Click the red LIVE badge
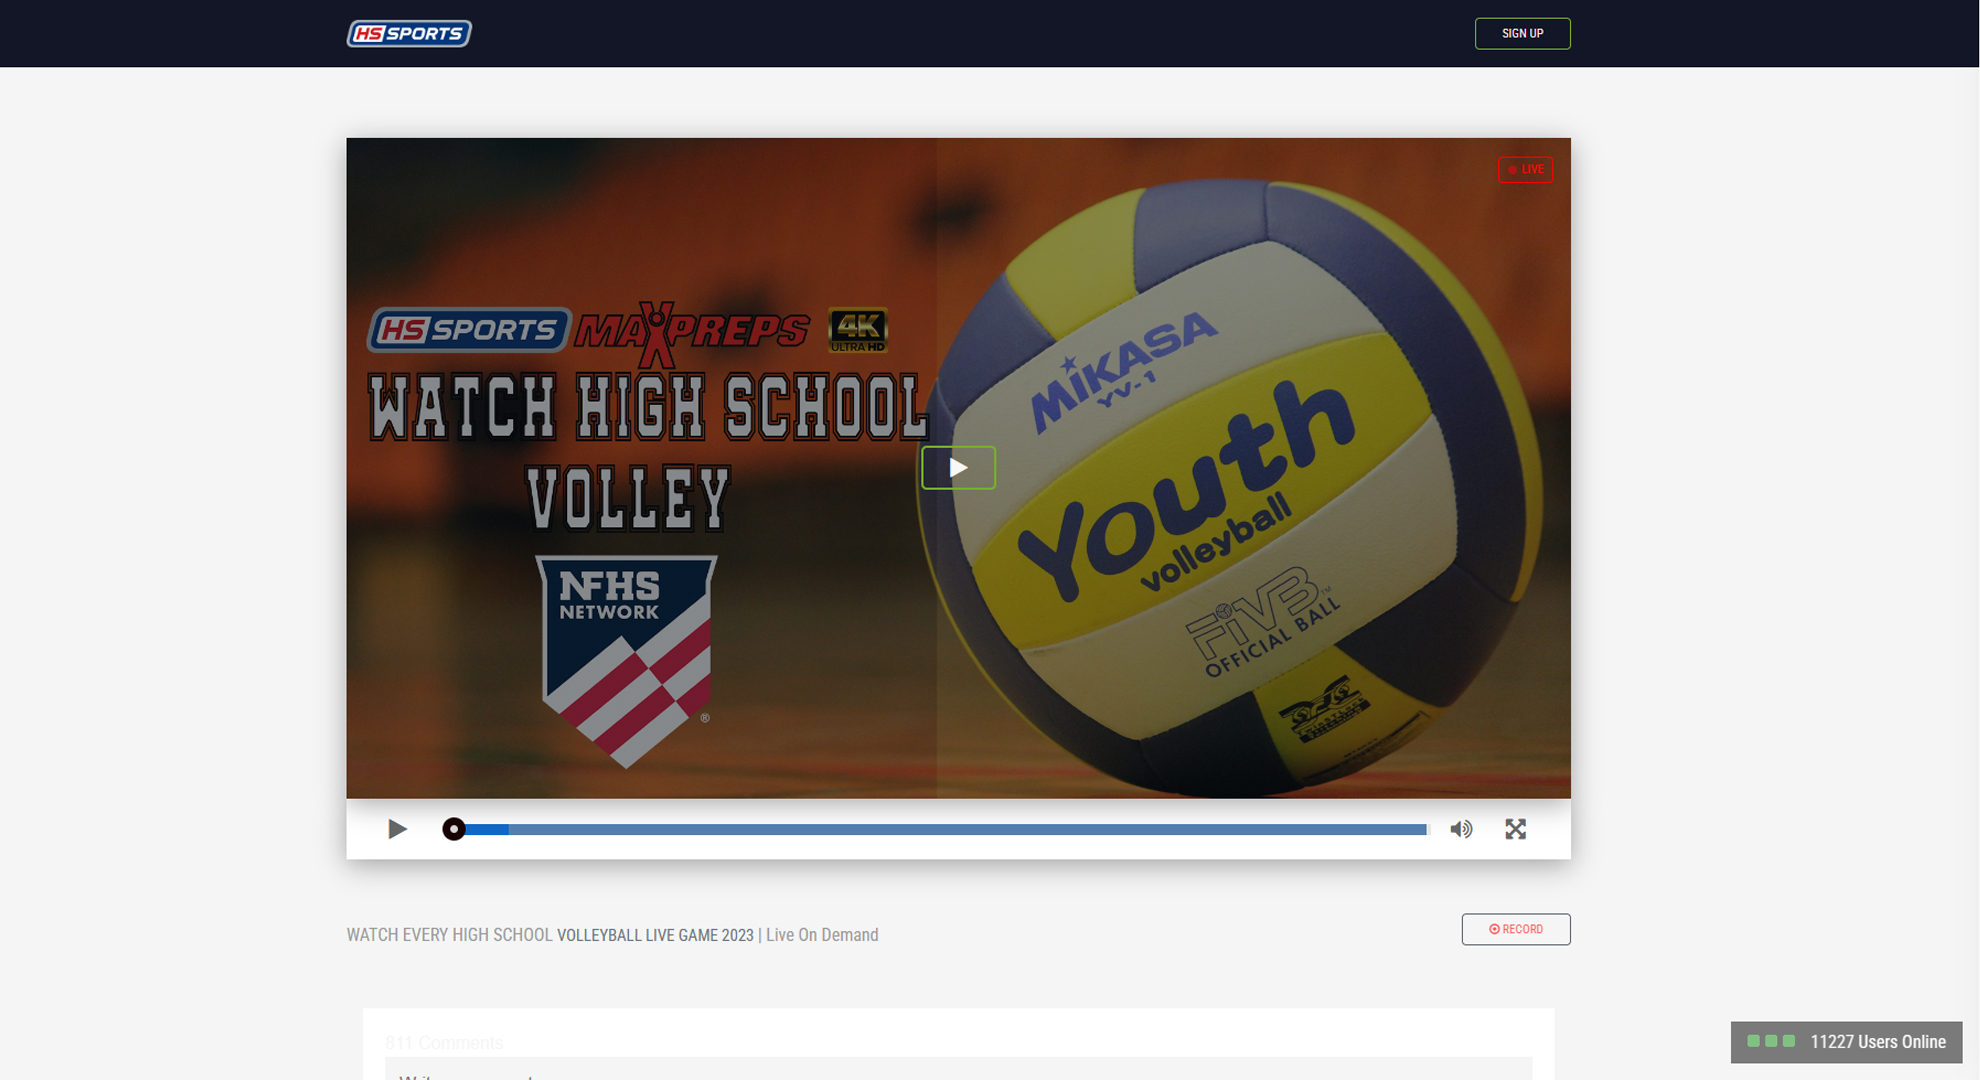Screen dimensions: 1980x1080 [x=1525, y=169]
